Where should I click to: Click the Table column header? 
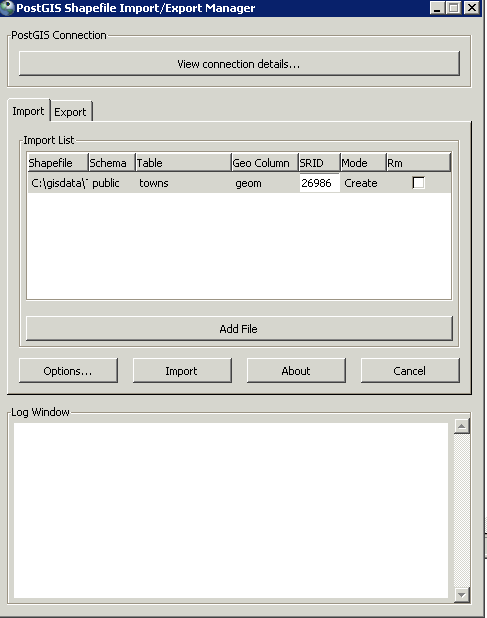pyautogui.click(x=183, y=162)
